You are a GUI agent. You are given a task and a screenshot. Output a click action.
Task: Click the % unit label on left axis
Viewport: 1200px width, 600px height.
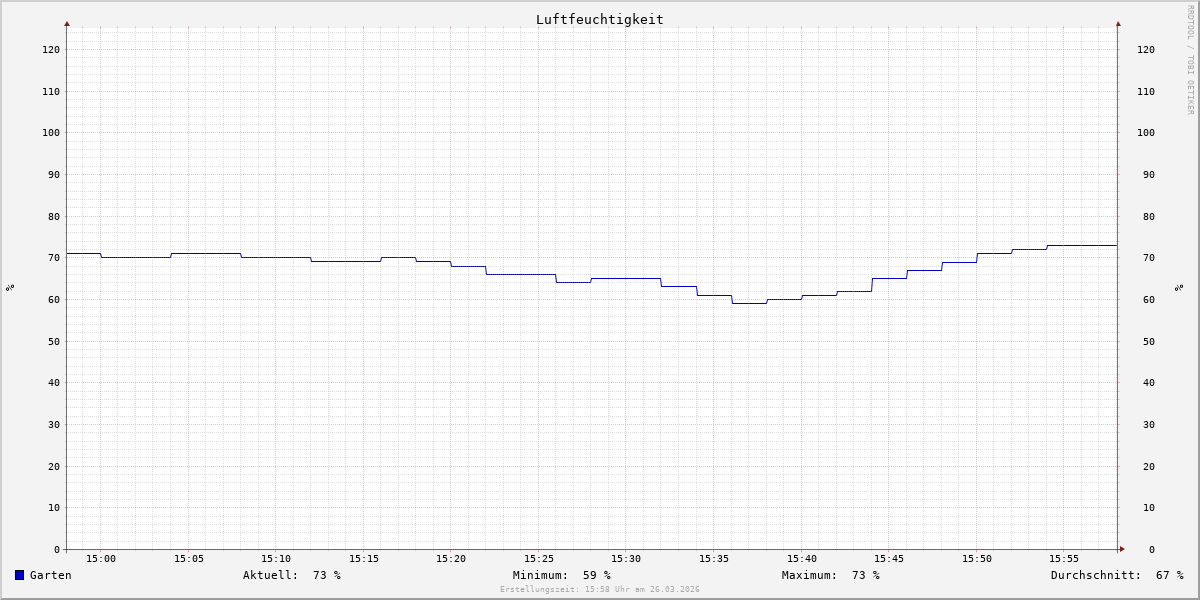[x=10, y=288]
